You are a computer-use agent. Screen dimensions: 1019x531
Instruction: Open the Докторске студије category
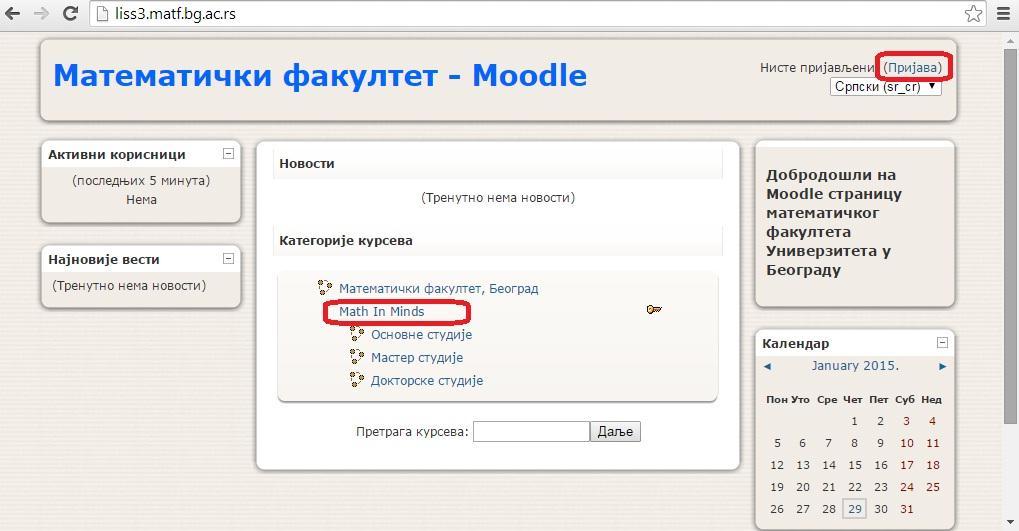[426, 381]
